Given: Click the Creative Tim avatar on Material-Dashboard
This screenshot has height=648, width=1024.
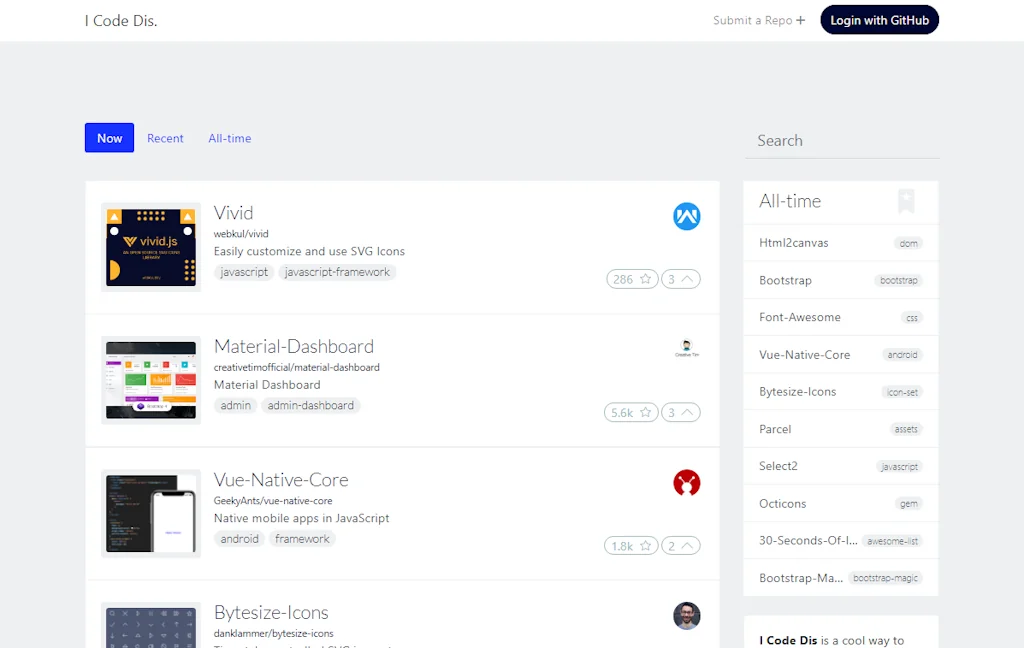Looking at the screenshot, I should 686,348.
